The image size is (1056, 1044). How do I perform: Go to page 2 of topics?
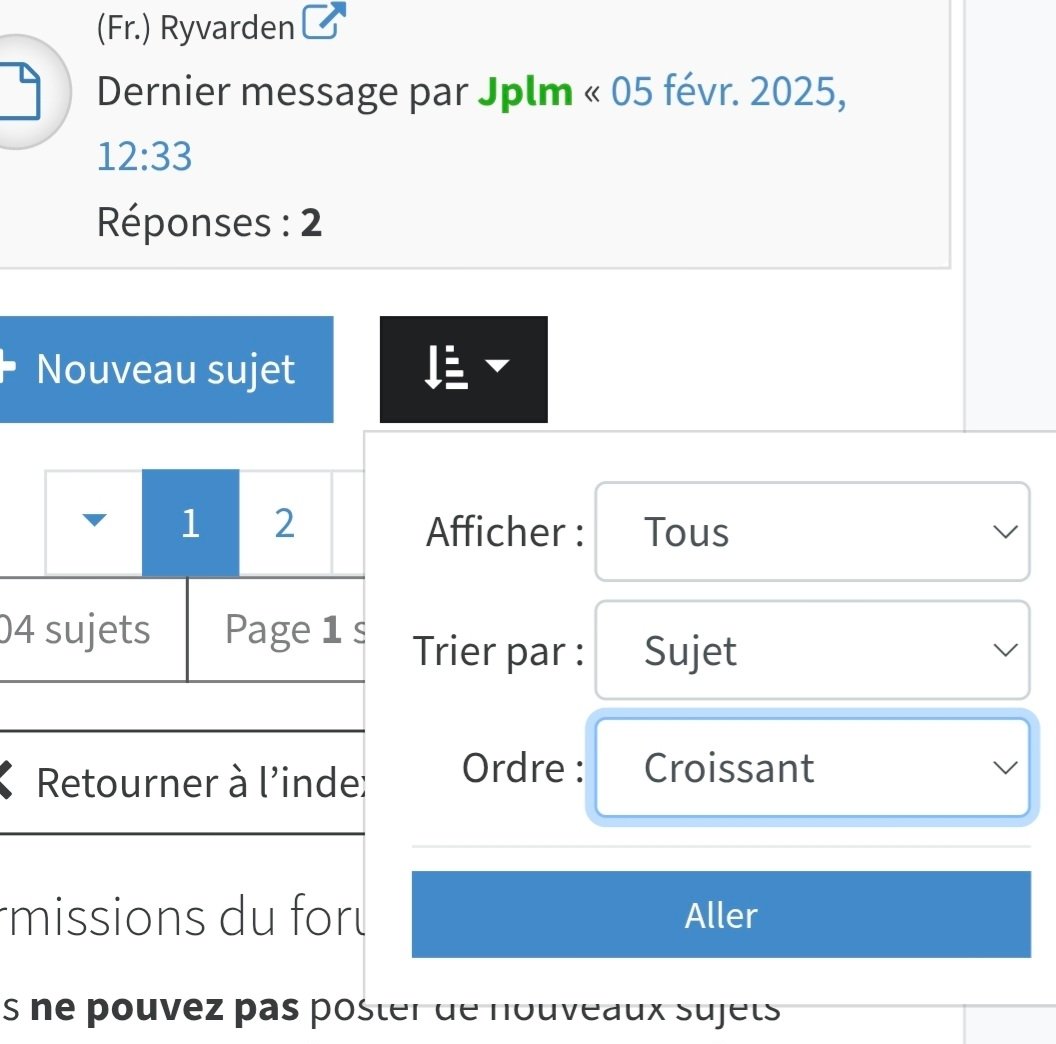[285, 523]
